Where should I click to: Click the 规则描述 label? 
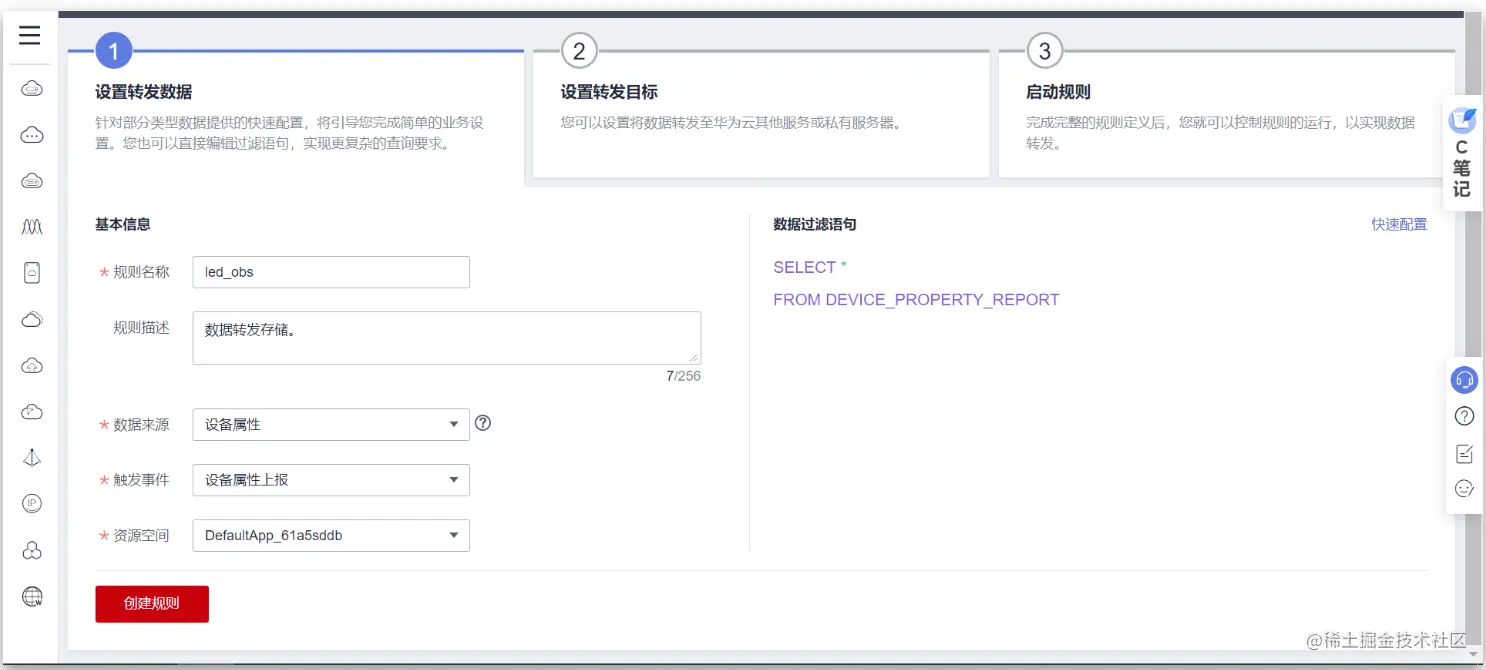click(x=142, y=328)
